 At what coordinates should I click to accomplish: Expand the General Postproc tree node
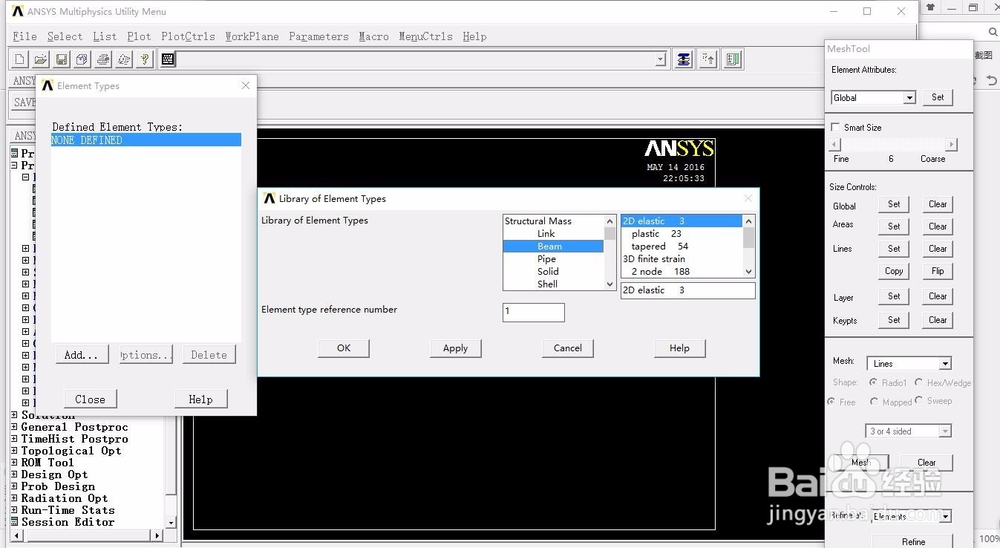click(15, 427)
